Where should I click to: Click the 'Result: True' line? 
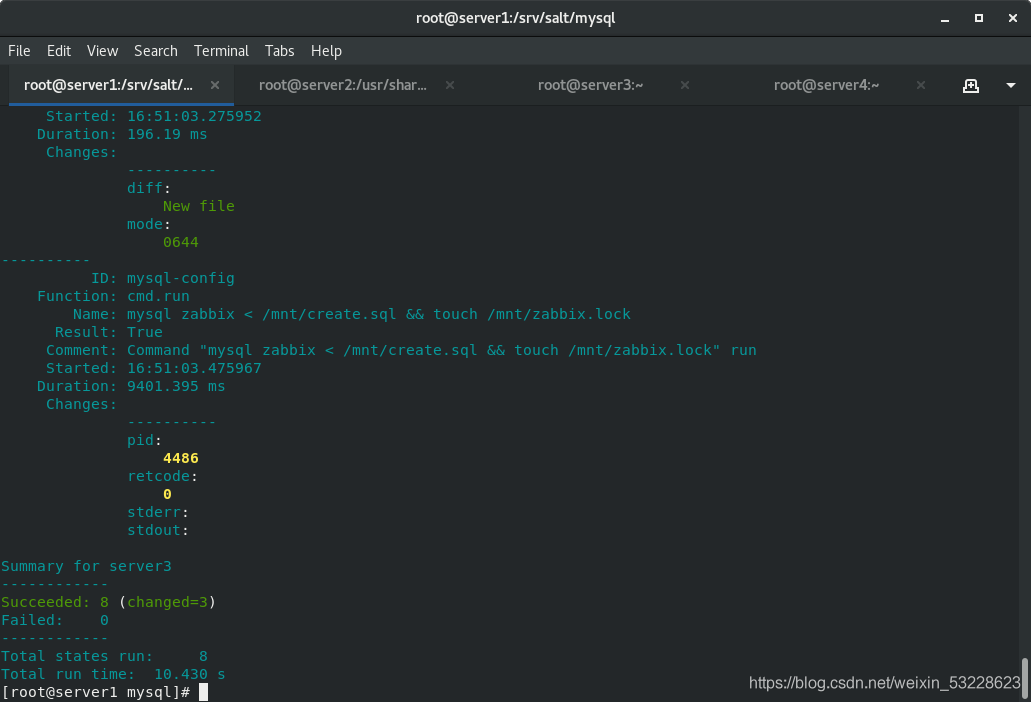click(108, 332)
